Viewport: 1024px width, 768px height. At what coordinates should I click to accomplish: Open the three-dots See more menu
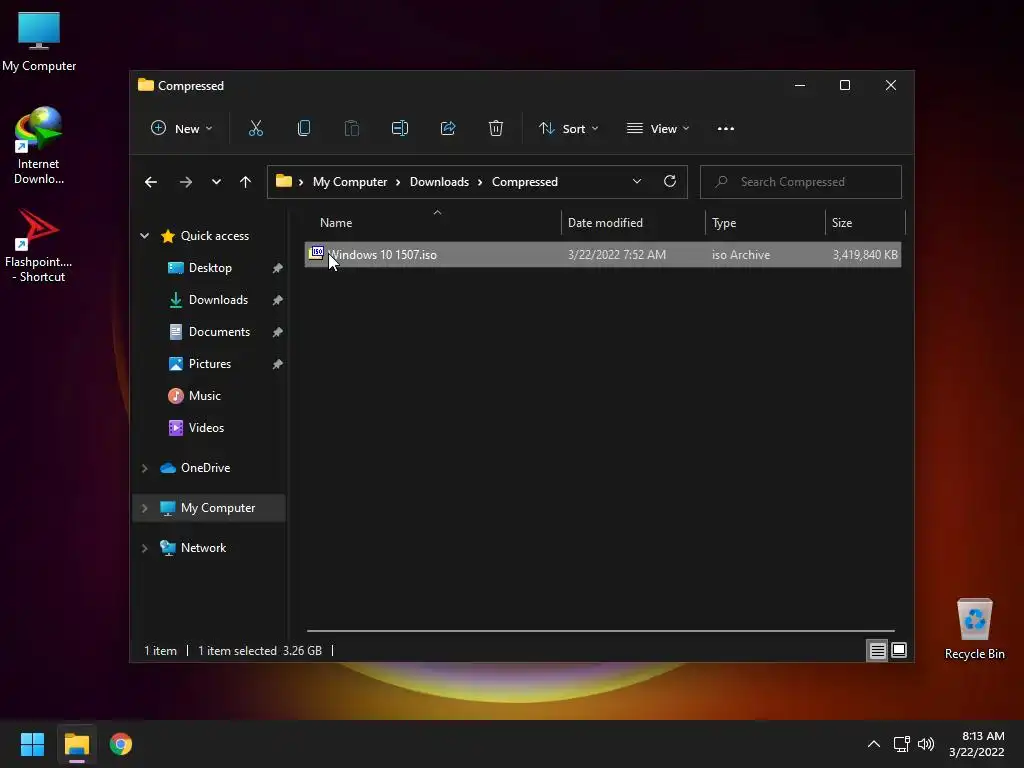click(726, 129)
